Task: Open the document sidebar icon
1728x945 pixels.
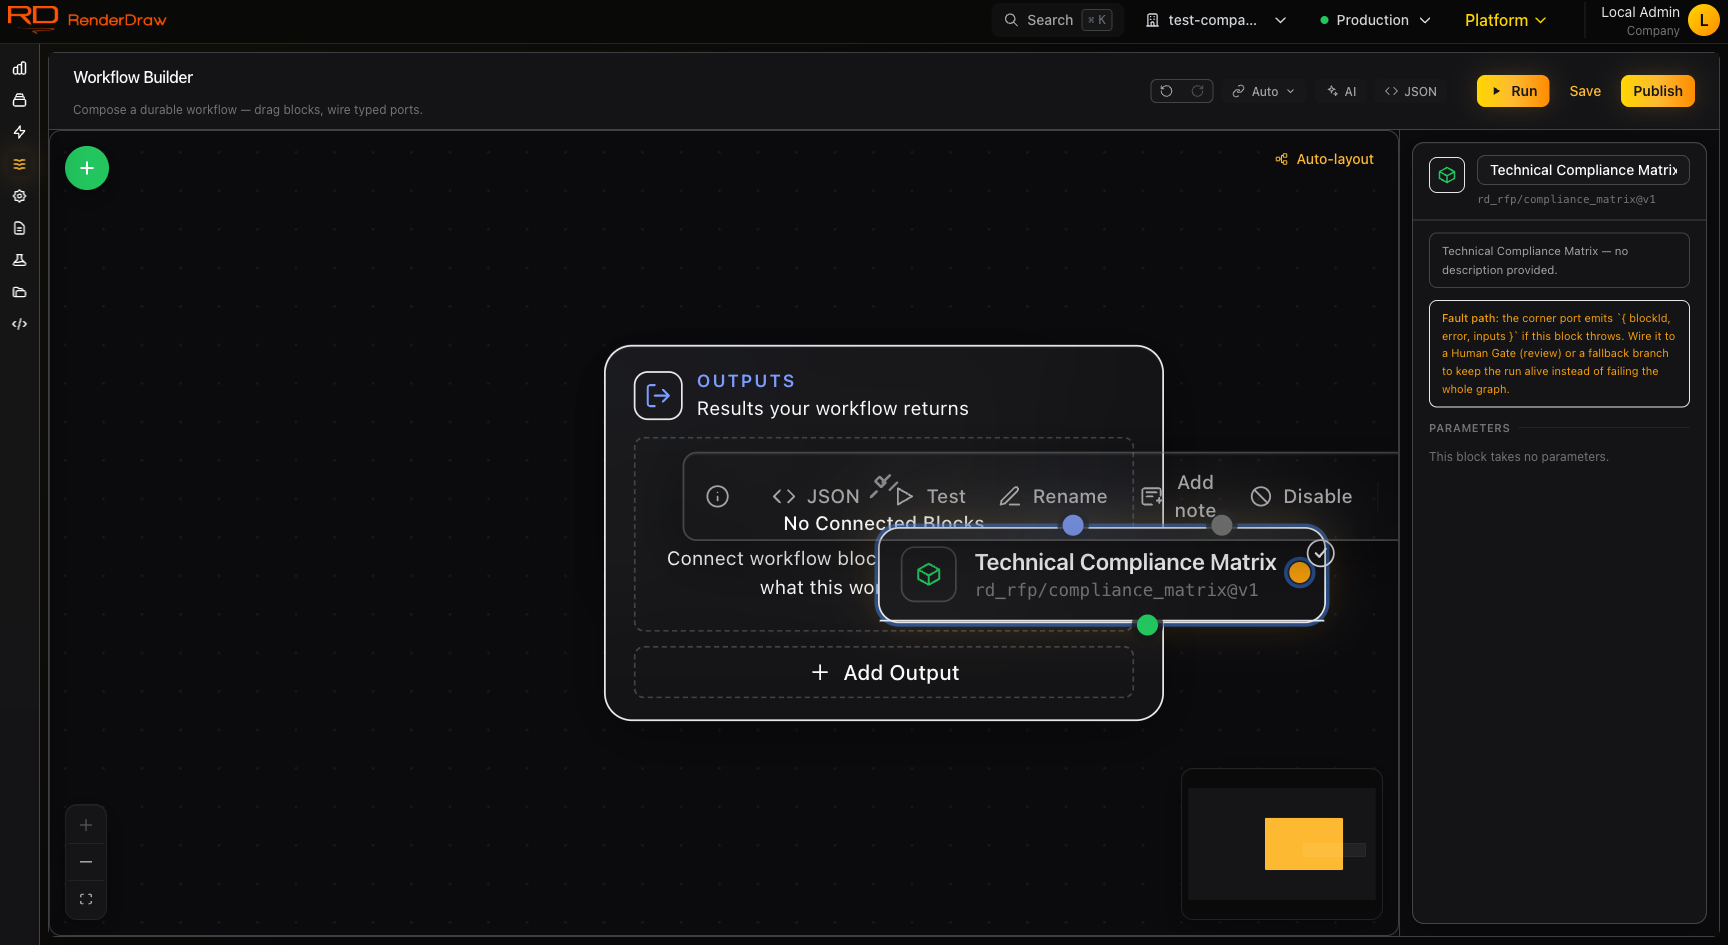Action: point(19,228)
